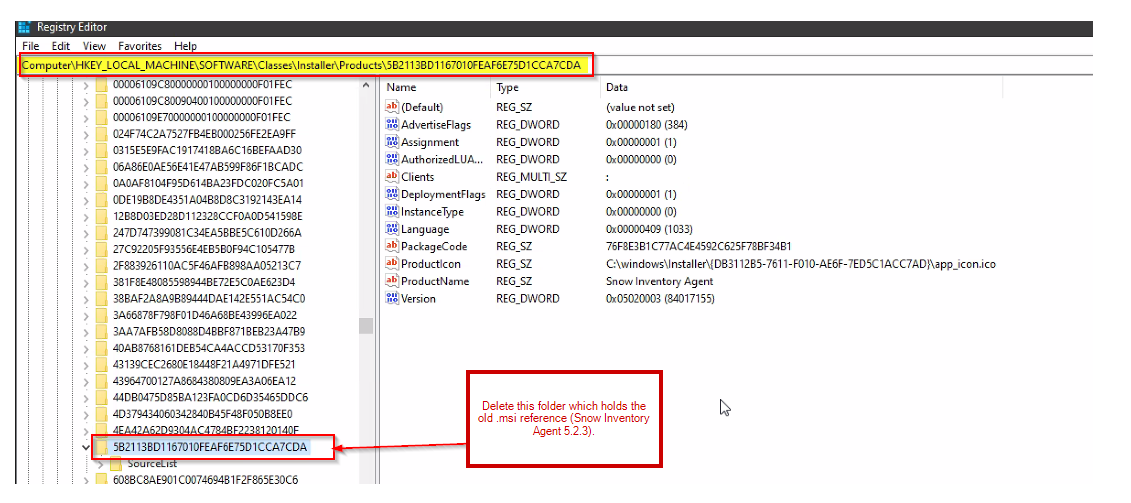Image resolution: width=1131 pixels, height=503 pixels.
Task: Click the AuthorizedLUA DWORD value icon
Action: (x=392, y=159)
